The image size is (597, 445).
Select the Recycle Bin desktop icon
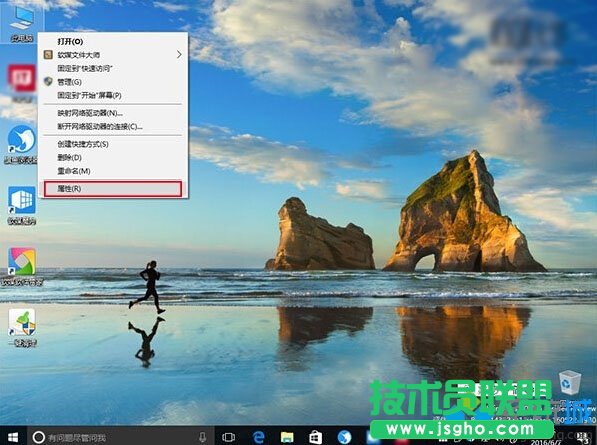tap(570, 384)
